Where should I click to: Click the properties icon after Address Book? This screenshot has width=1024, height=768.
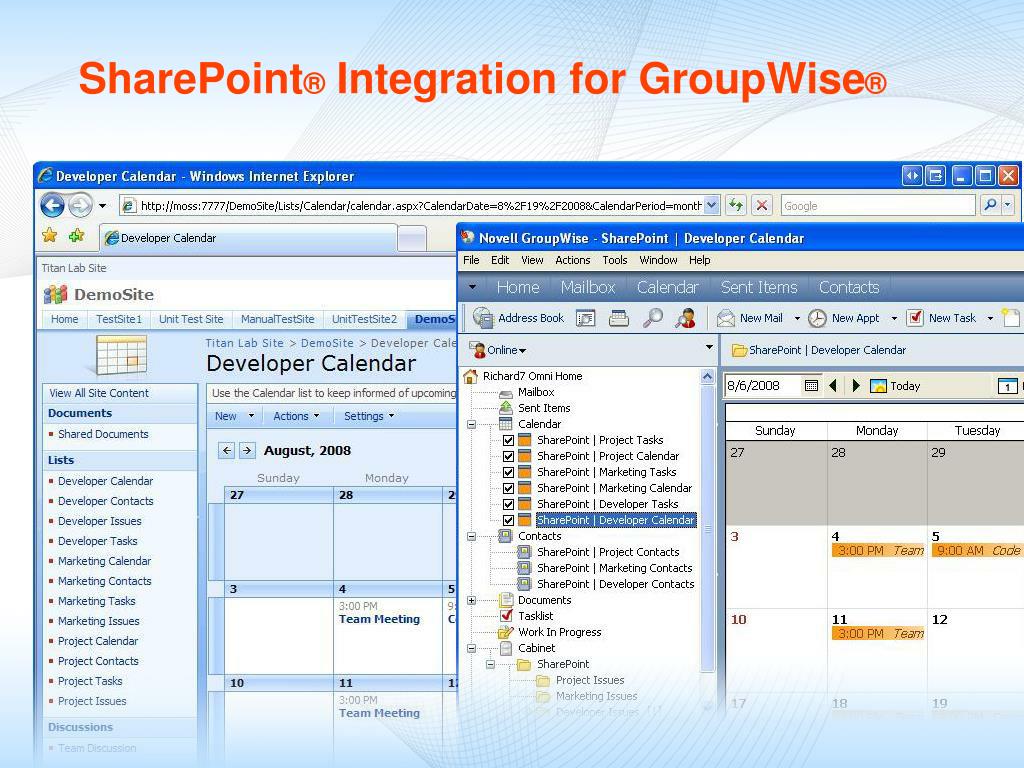586,318
